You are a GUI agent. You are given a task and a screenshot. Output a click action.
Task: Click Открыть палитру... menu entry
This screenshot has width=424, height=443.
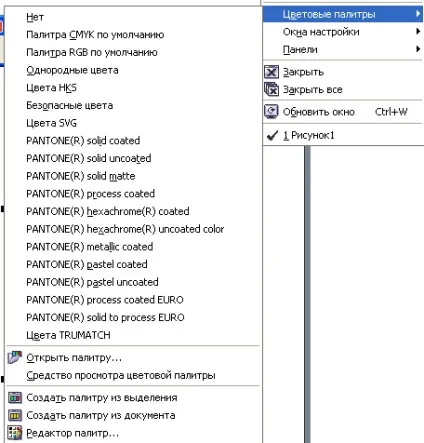point(133,358)
